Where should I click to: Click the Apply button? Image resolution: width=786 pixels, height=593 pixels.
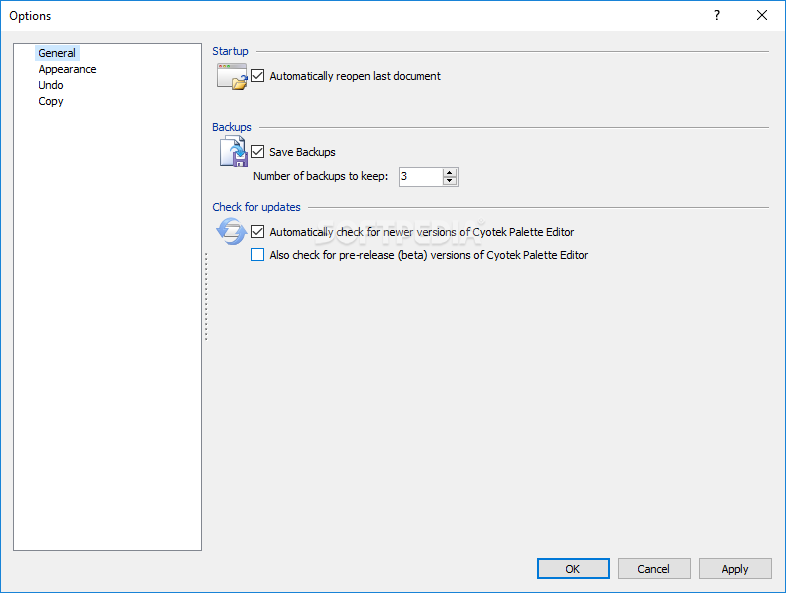click(x=735, y=569)
